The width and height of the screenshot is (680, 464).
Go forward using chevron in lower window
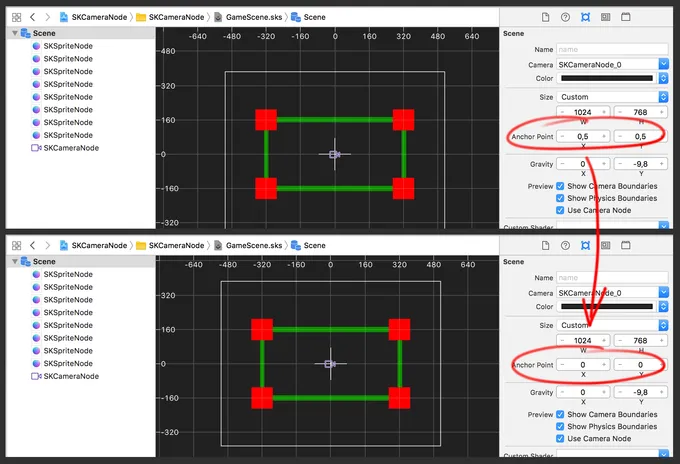pos(48,245)
